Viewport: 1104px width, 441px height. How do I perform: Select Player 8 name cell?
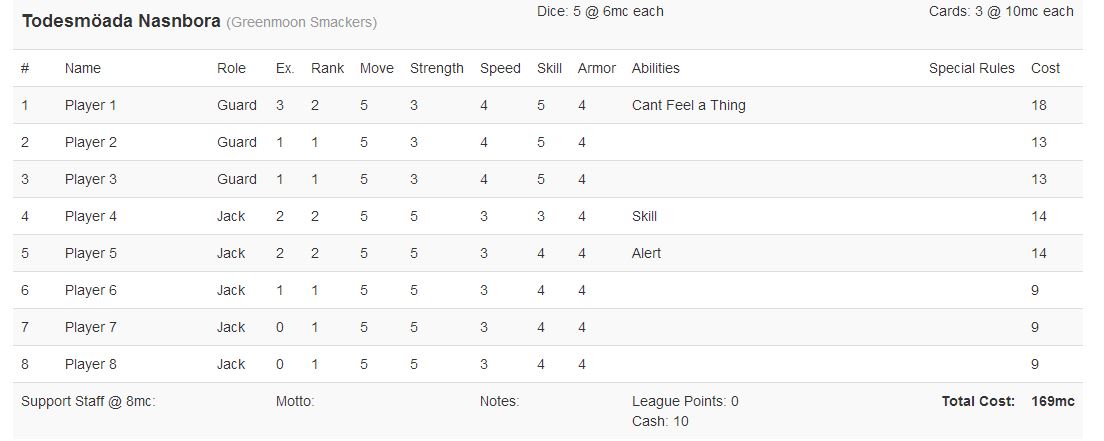[91, 364]
